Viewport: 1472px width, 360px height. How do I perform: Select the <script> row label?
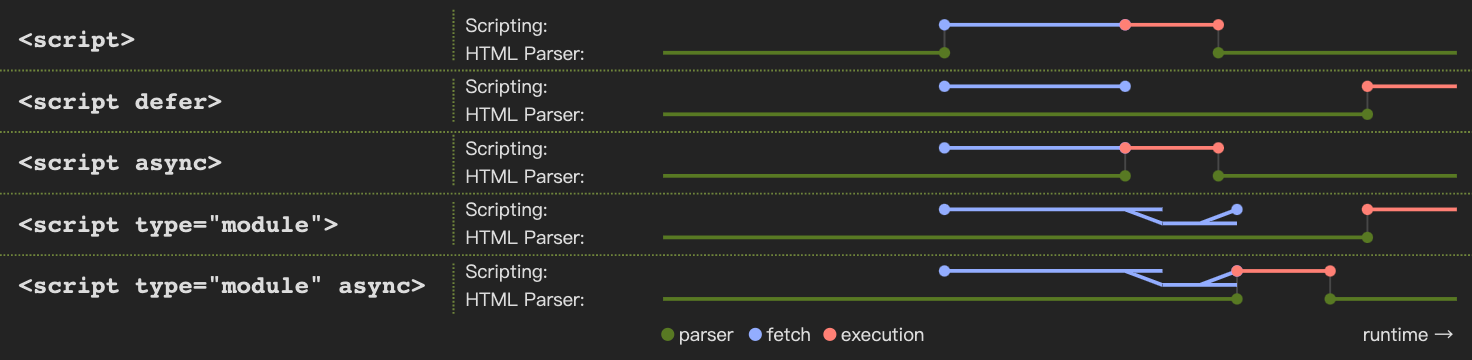coord(77,41)
